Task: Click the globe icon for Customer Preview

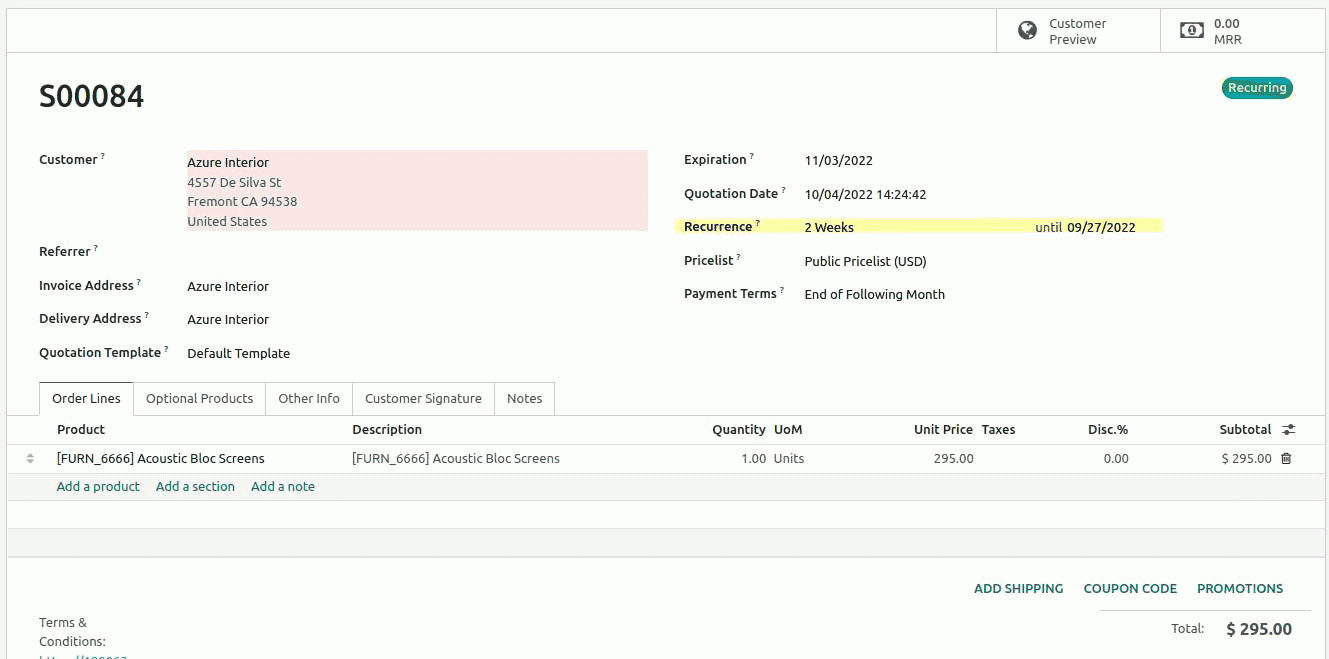Action: click(x=1027, y=31)
